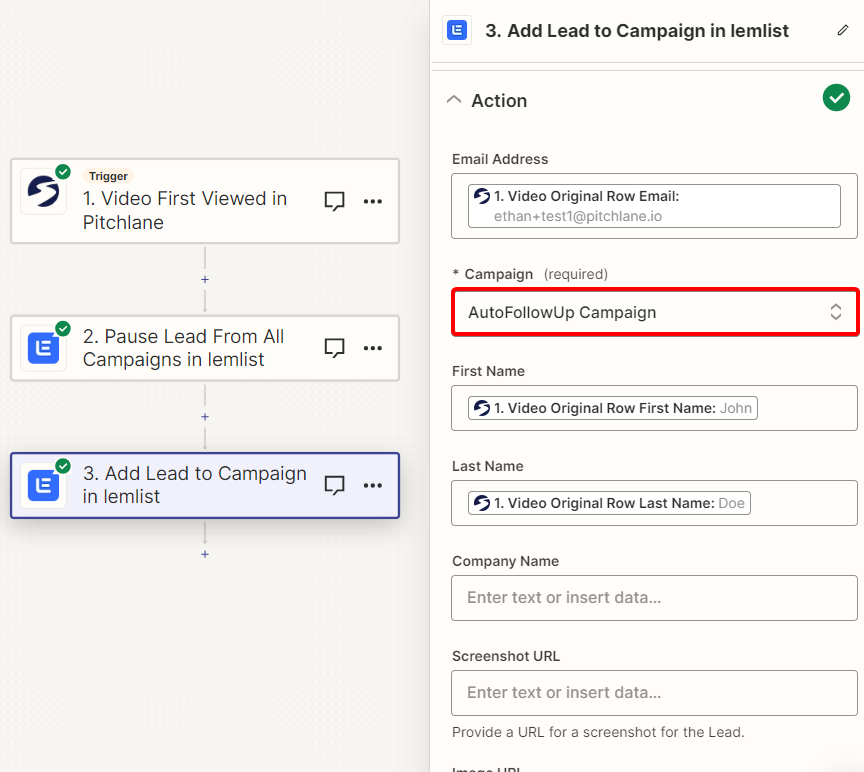The image size is (864, 772).
Task: Click the lemlist icon on Pause Lead step
Action: 44,348
